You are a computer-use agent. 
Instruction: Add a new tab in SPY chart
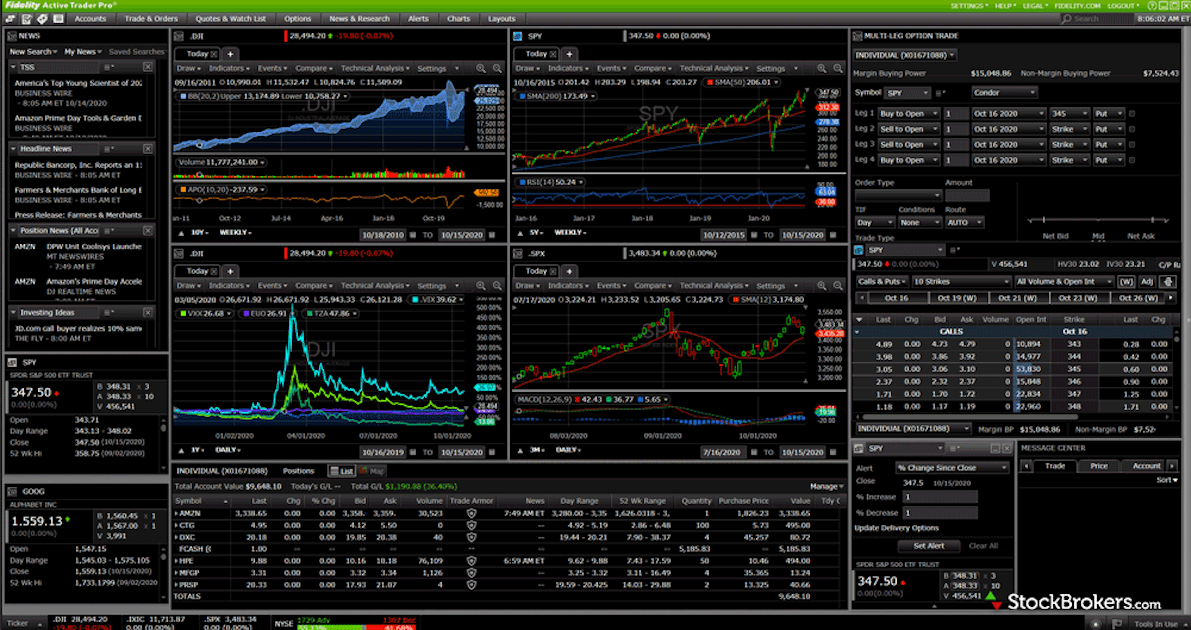[x=569, y=54]
